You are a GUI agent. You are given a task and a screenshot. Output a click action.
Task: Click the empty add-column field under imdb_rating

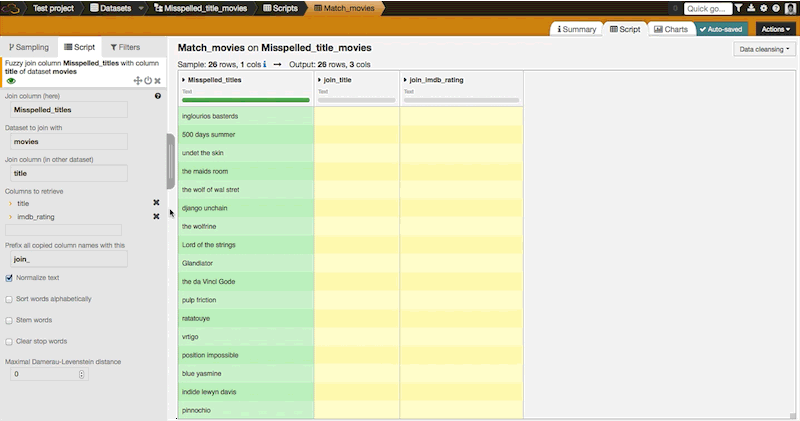pos(63,230)
